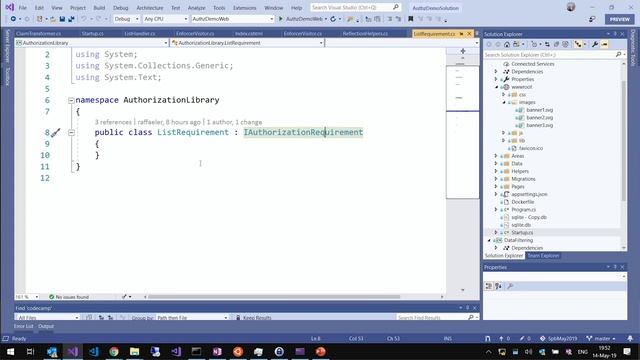Open the AuthzDemoWeb startup project dropdown
640x360 pixels.
[x=232, y=19]
